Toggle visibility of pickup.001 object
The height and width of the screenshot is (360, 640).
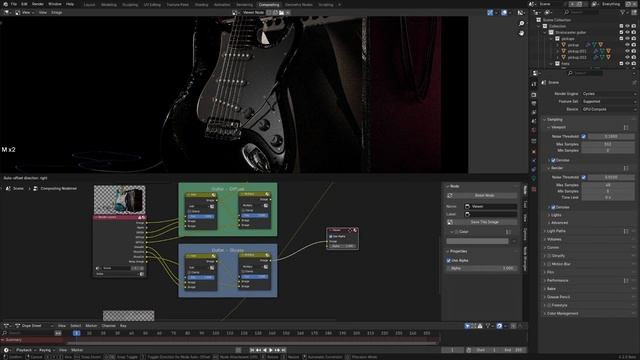627,51
